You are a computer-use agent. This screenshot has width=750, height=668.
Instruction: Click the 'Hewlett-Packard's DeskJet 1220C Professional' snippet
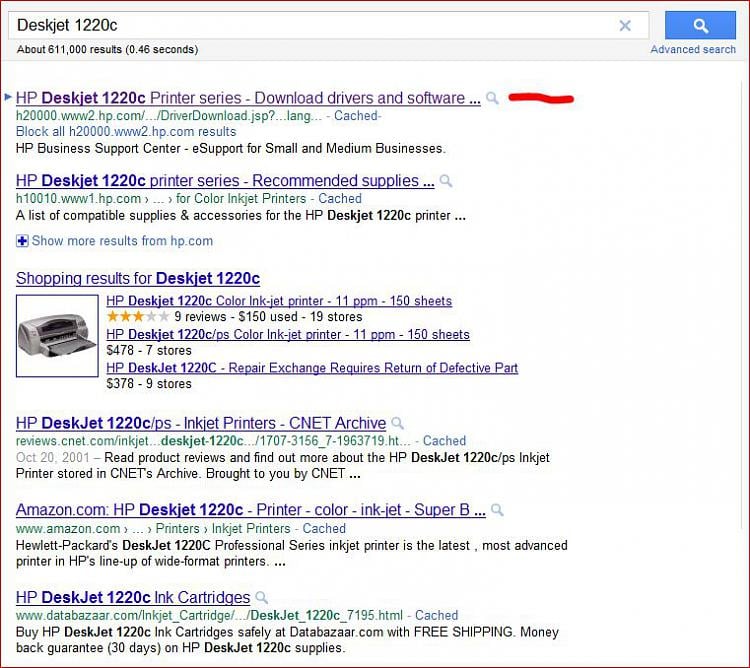pyautogui.click(x=291, y=553)
